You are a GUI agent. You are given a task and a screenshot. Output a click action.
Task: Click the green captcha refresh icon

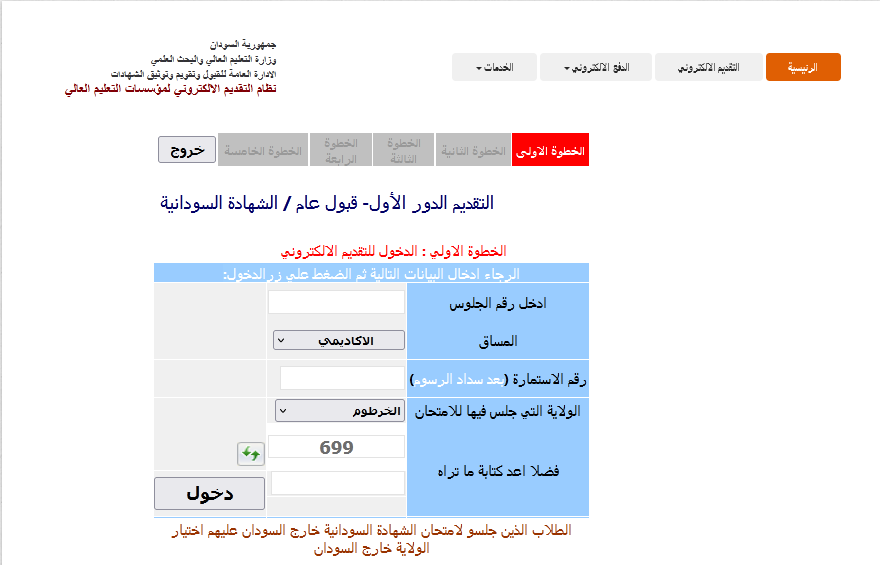click(251, 453)
